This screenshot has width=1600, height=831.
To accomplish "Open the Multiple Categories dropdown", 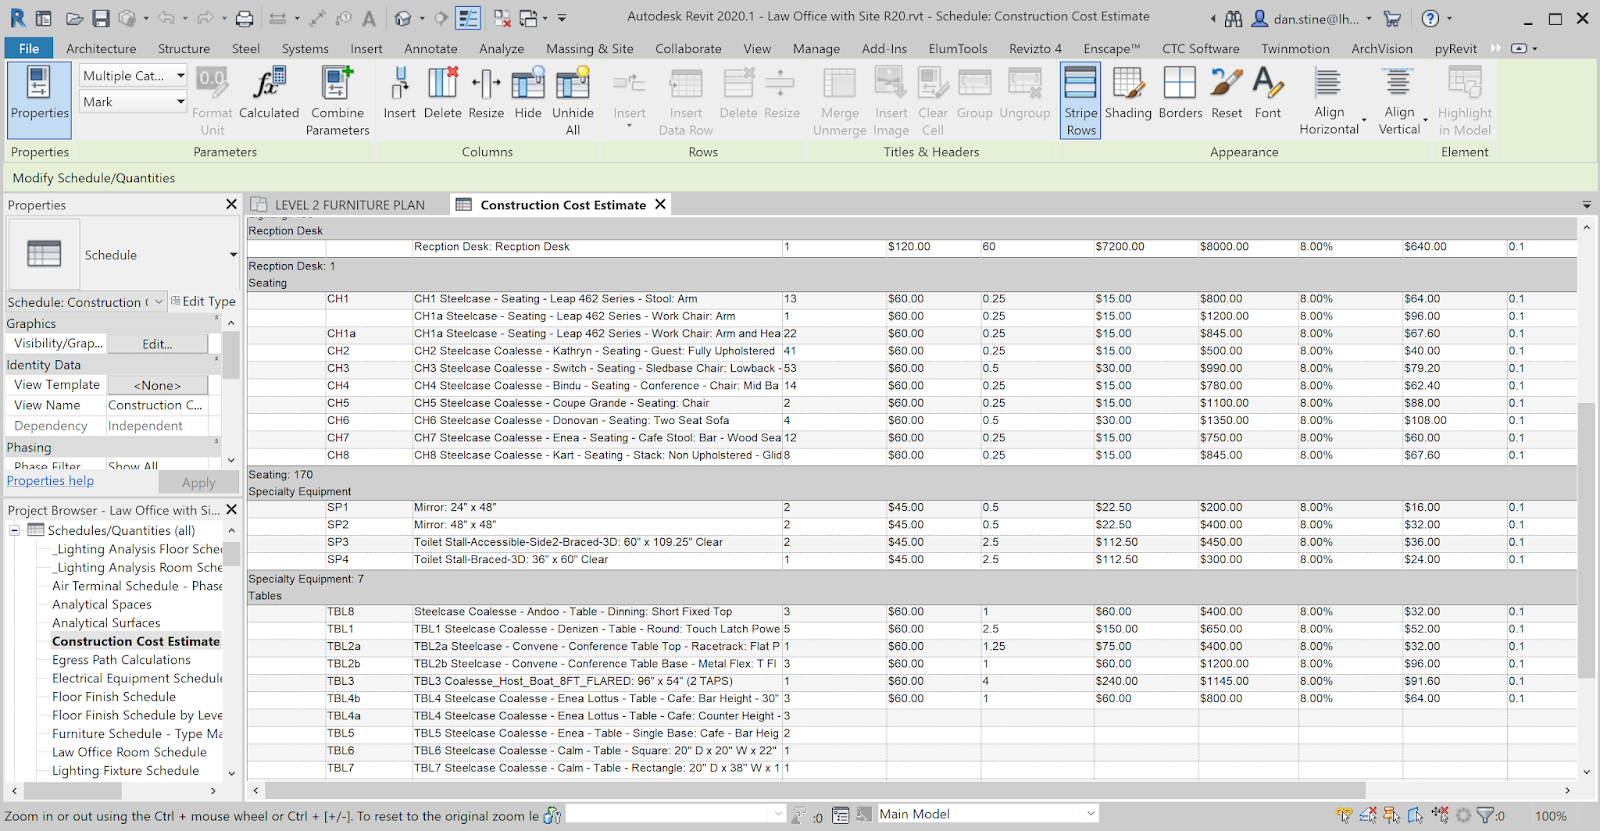I will [x=133, y=75].
